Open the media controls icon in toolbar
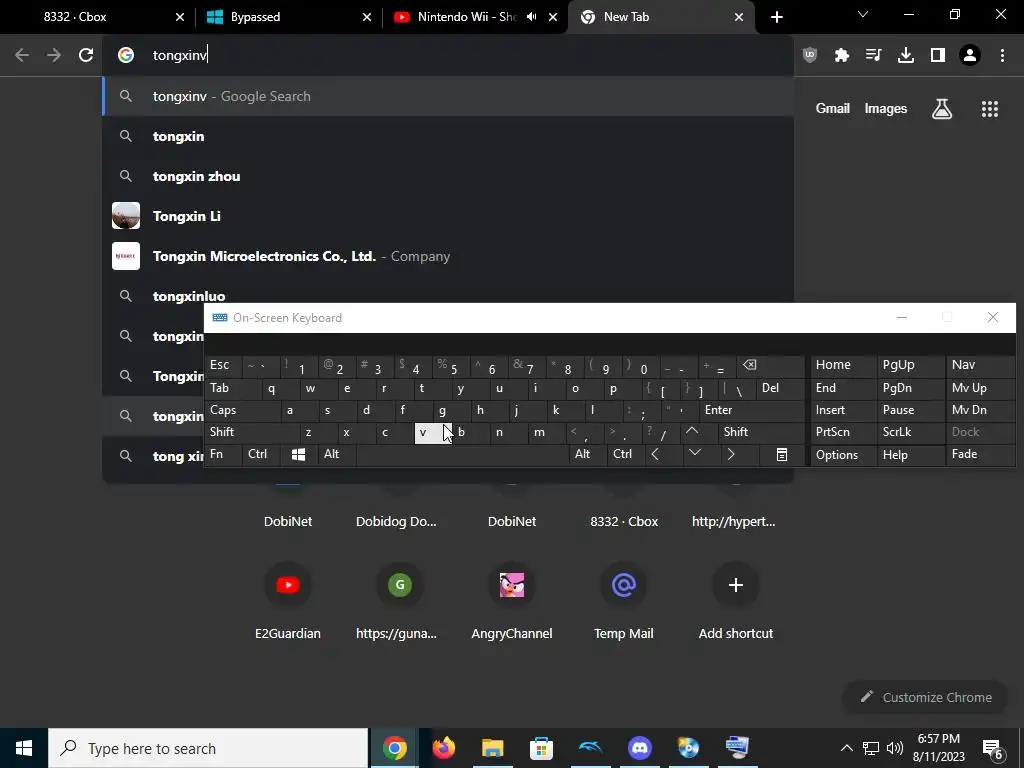This screenshot has height=768, width=1024. [x=873, y=55]
